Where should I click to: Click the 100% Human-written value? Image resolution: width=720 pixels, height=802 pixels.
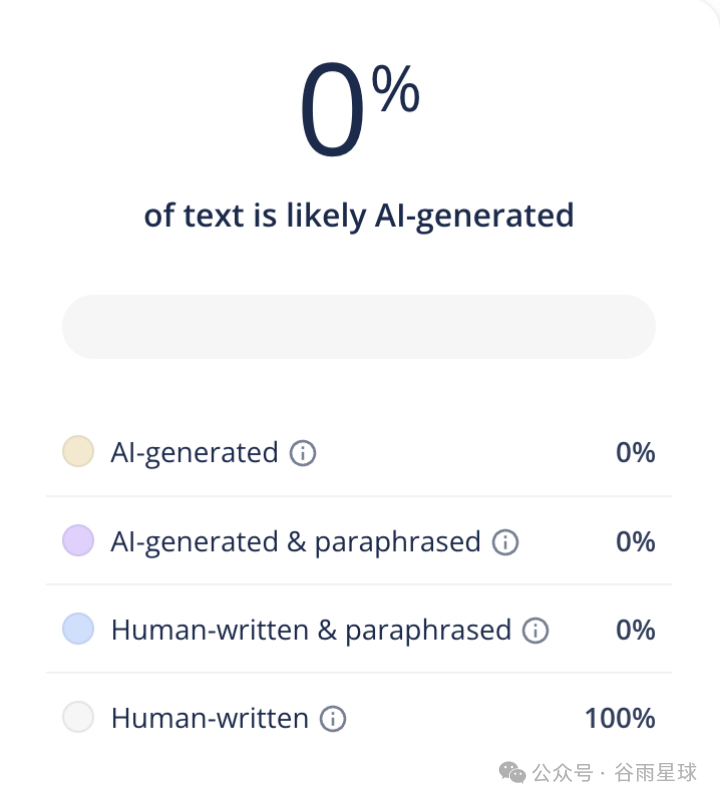point(620,718)
